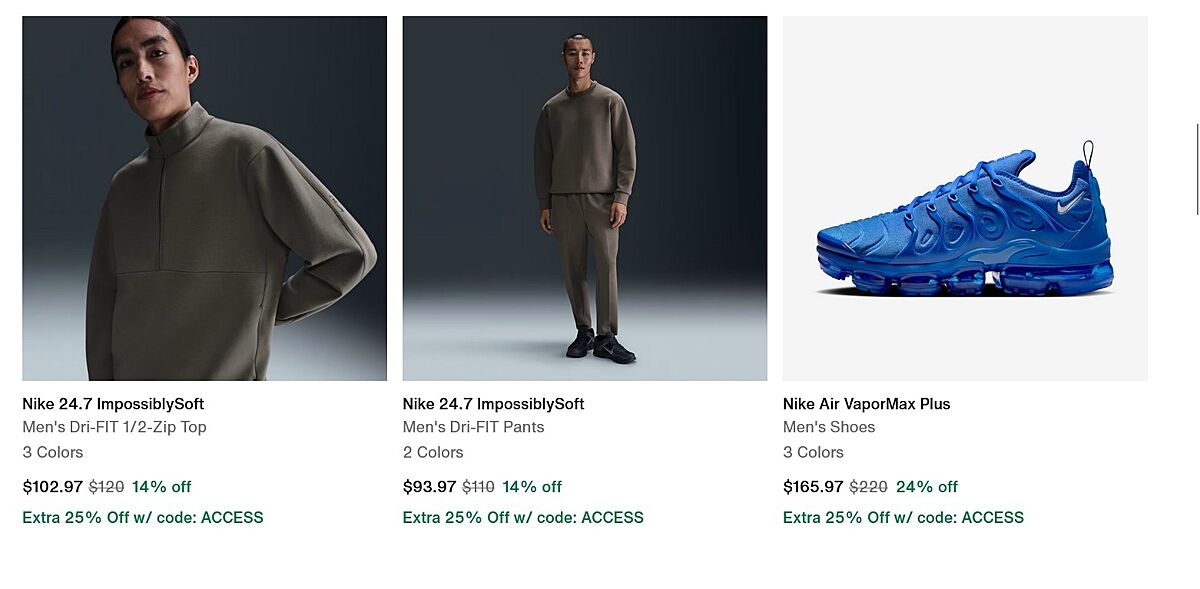Click the first Nike 24.7 ImpossiblySoft title

tap(113, 404)
